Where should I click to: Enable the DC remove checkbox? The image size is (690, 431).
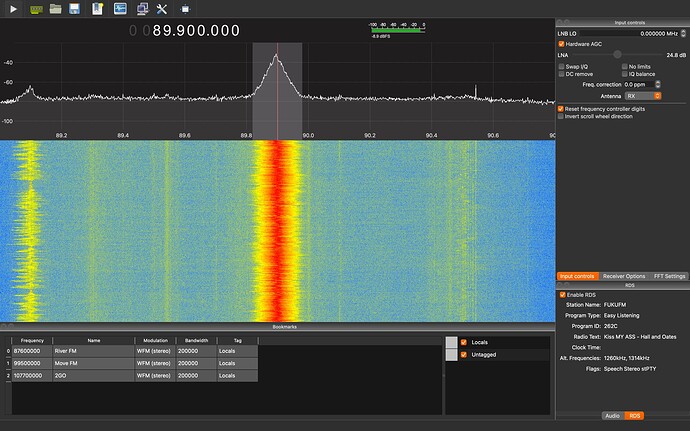[561, 74]
